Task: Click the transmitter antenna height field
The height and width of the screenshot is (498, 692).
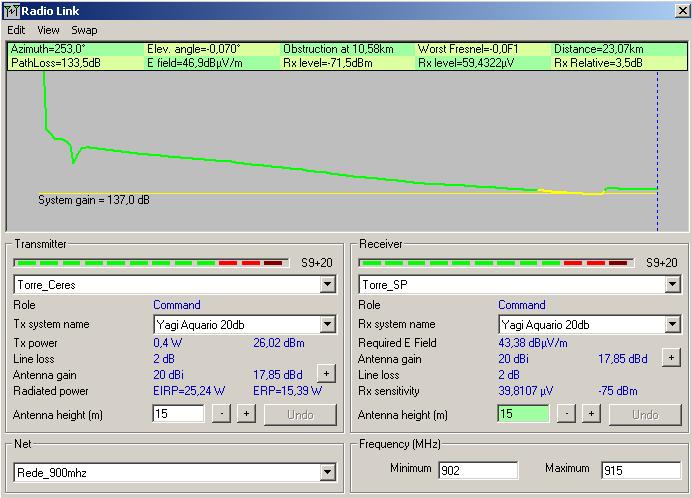Action: point(178,414)
